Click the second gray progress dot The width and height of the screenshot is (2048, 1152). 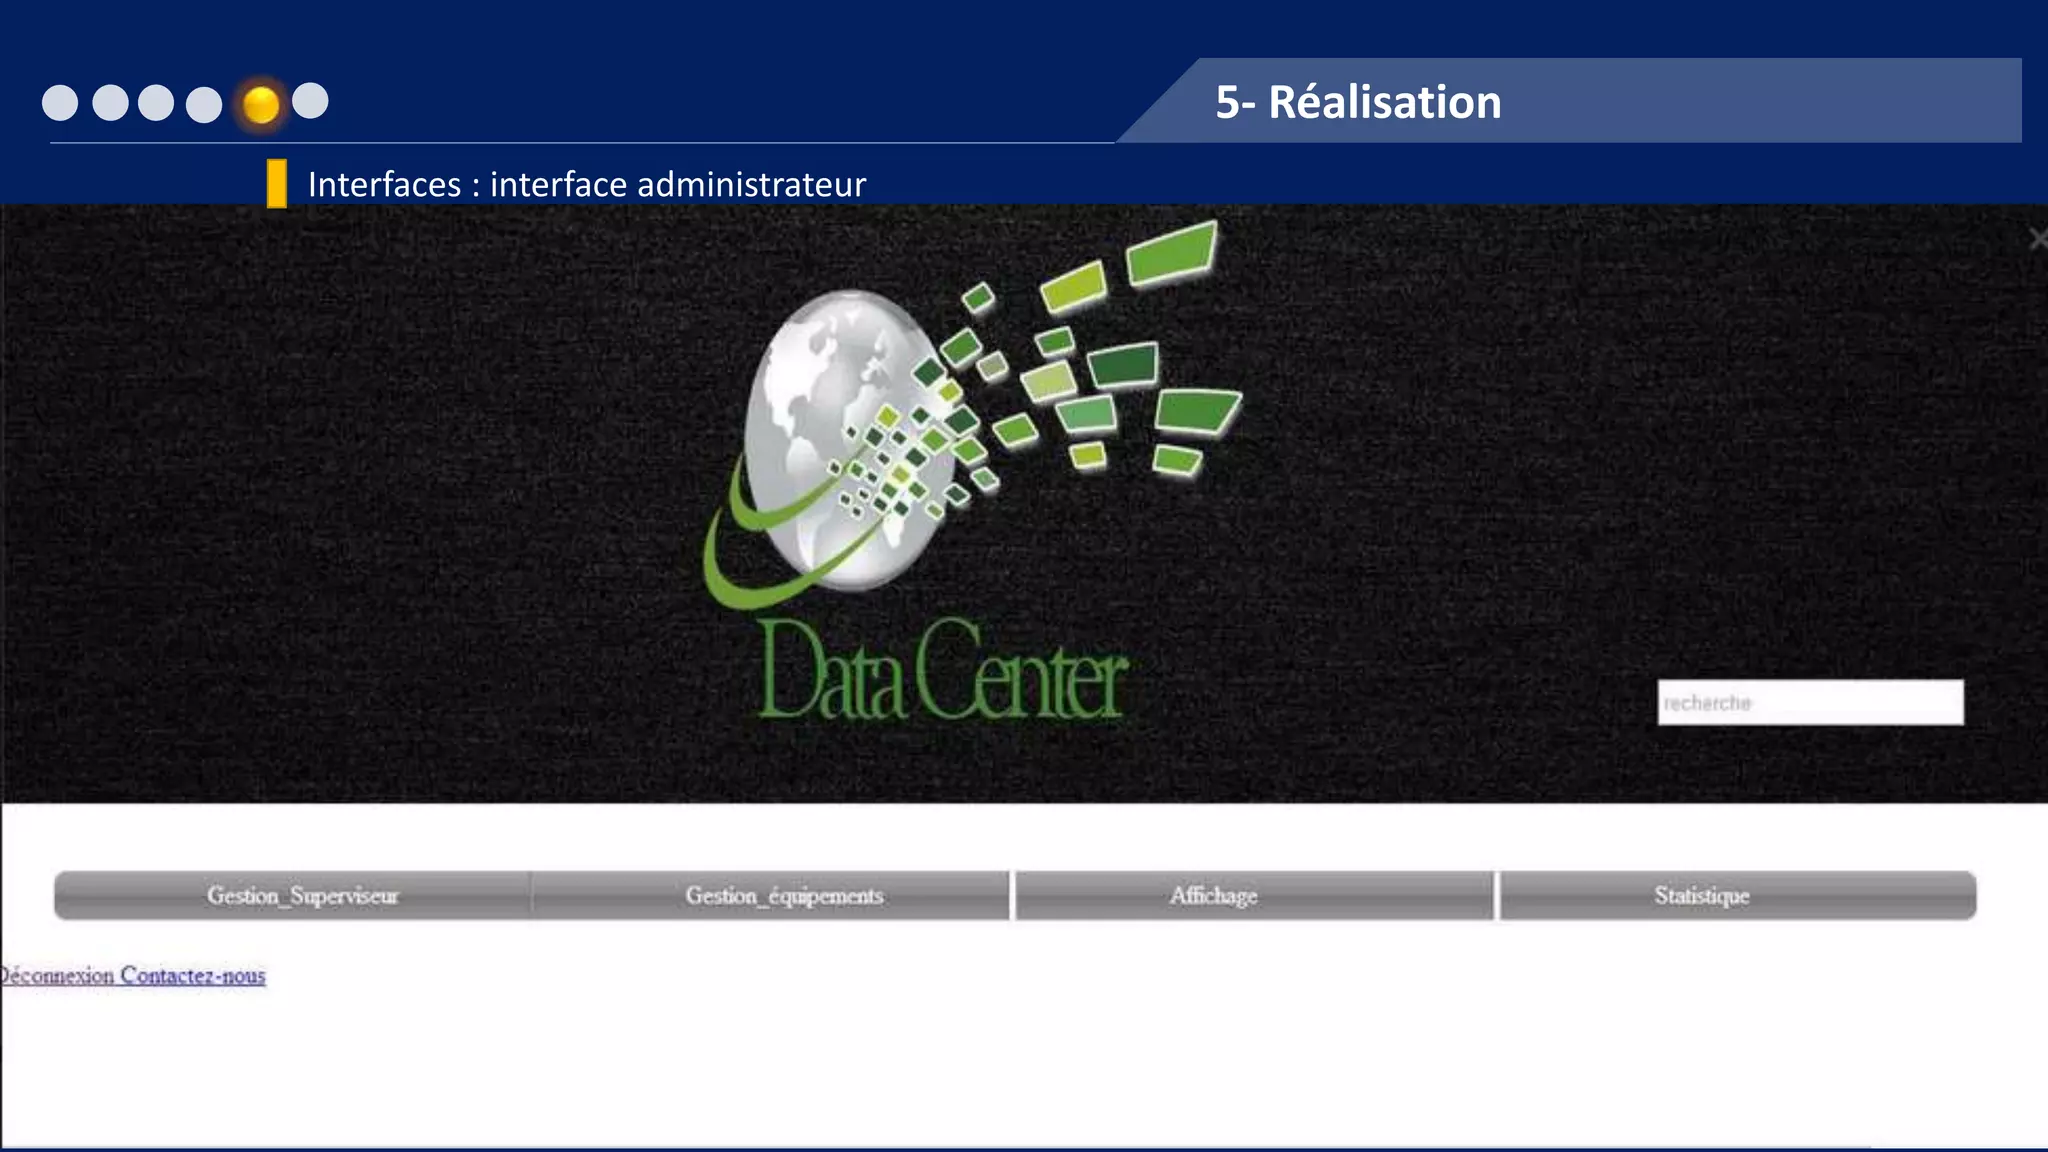coord(110,103)
